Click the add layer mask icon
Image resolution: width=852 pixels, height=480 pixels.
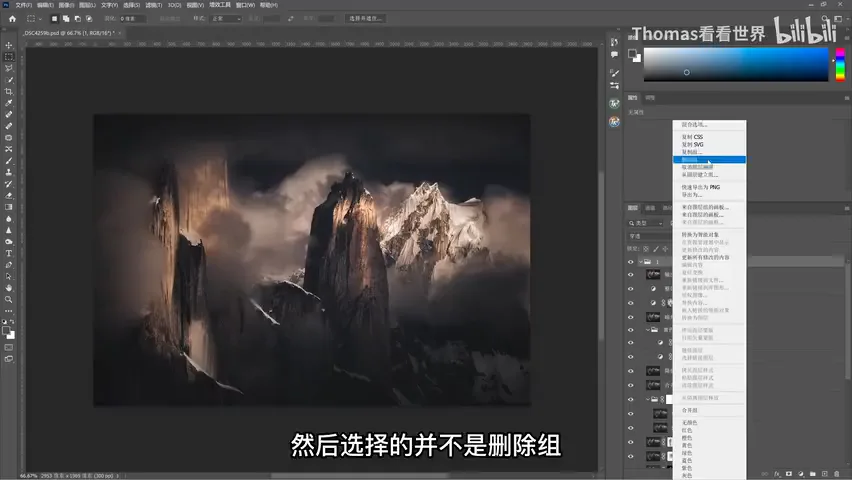(789, 474)
